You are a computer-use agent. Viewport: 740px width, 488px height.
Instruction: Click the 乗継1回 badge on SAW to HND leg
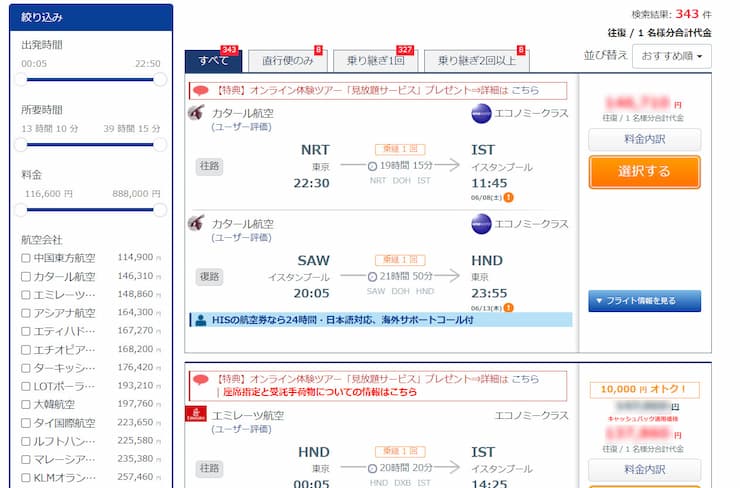tap(400, 260)
